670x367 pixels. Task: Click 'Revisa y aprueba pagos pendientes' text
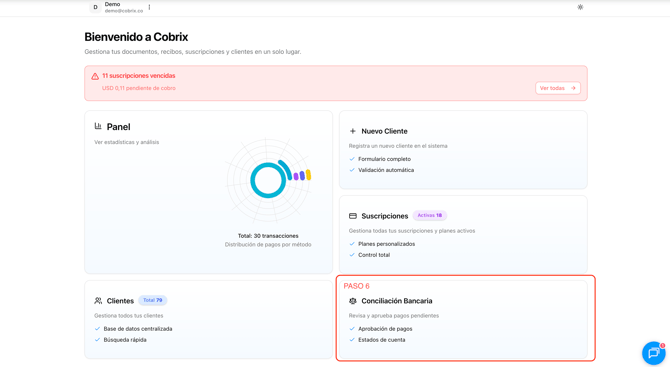[394, 316]
